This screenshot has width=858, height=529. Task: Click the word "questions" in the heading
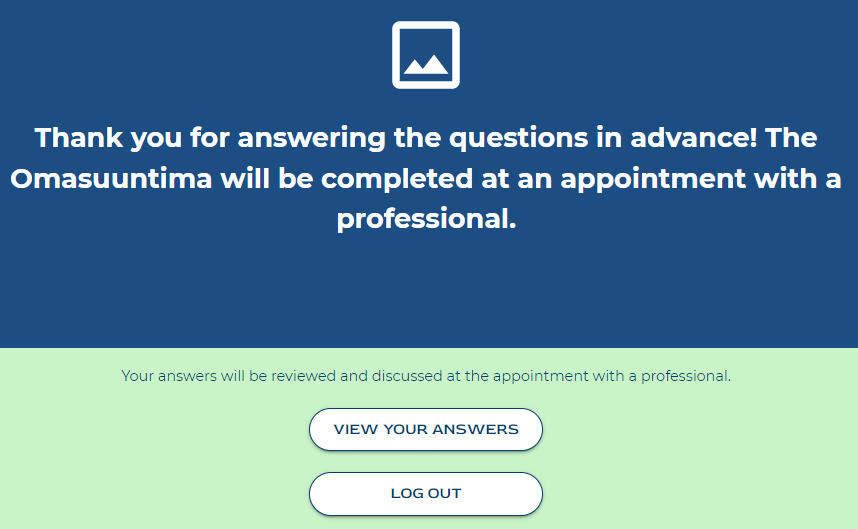[x=518, y=138]
